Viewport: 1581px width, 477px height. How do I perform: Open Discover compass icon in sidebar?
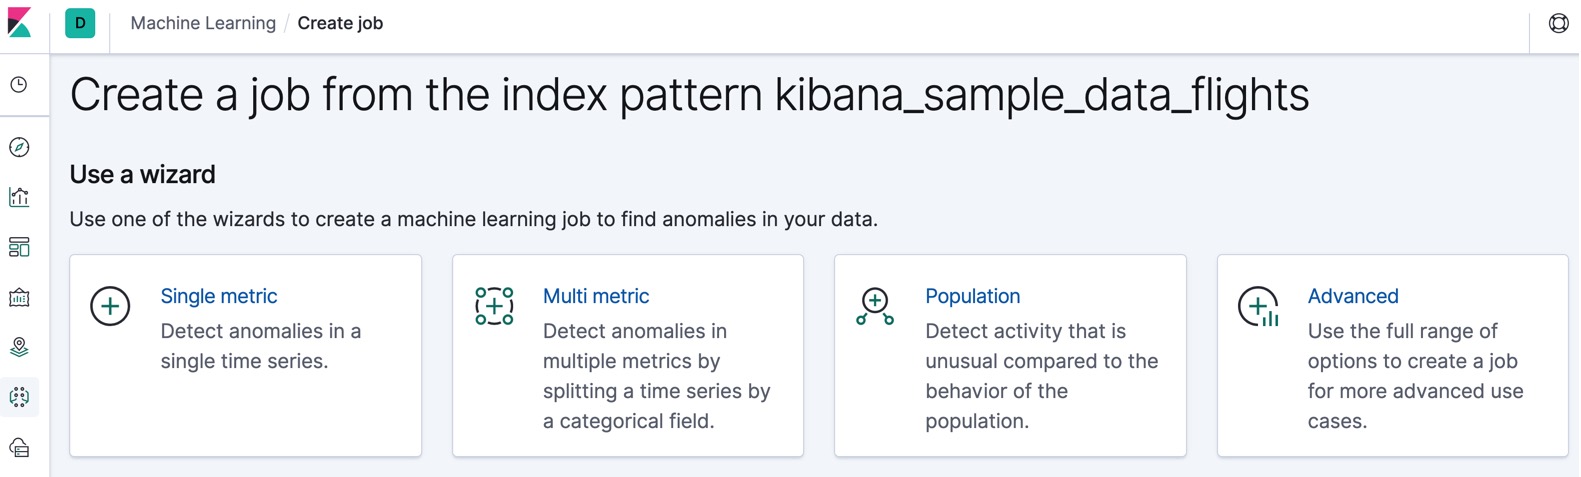pyautogui.click(x=19, y=147)
